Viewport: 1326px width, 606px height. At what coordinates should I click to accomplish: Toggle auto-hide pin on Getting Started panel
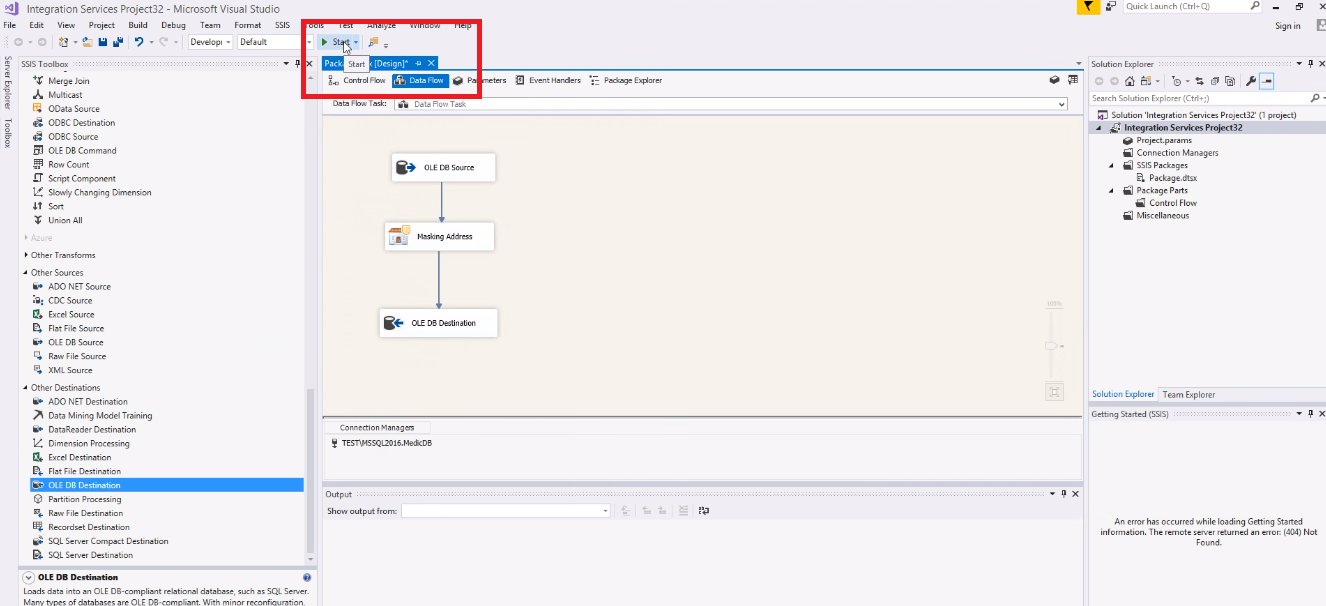click(1310, 413)
